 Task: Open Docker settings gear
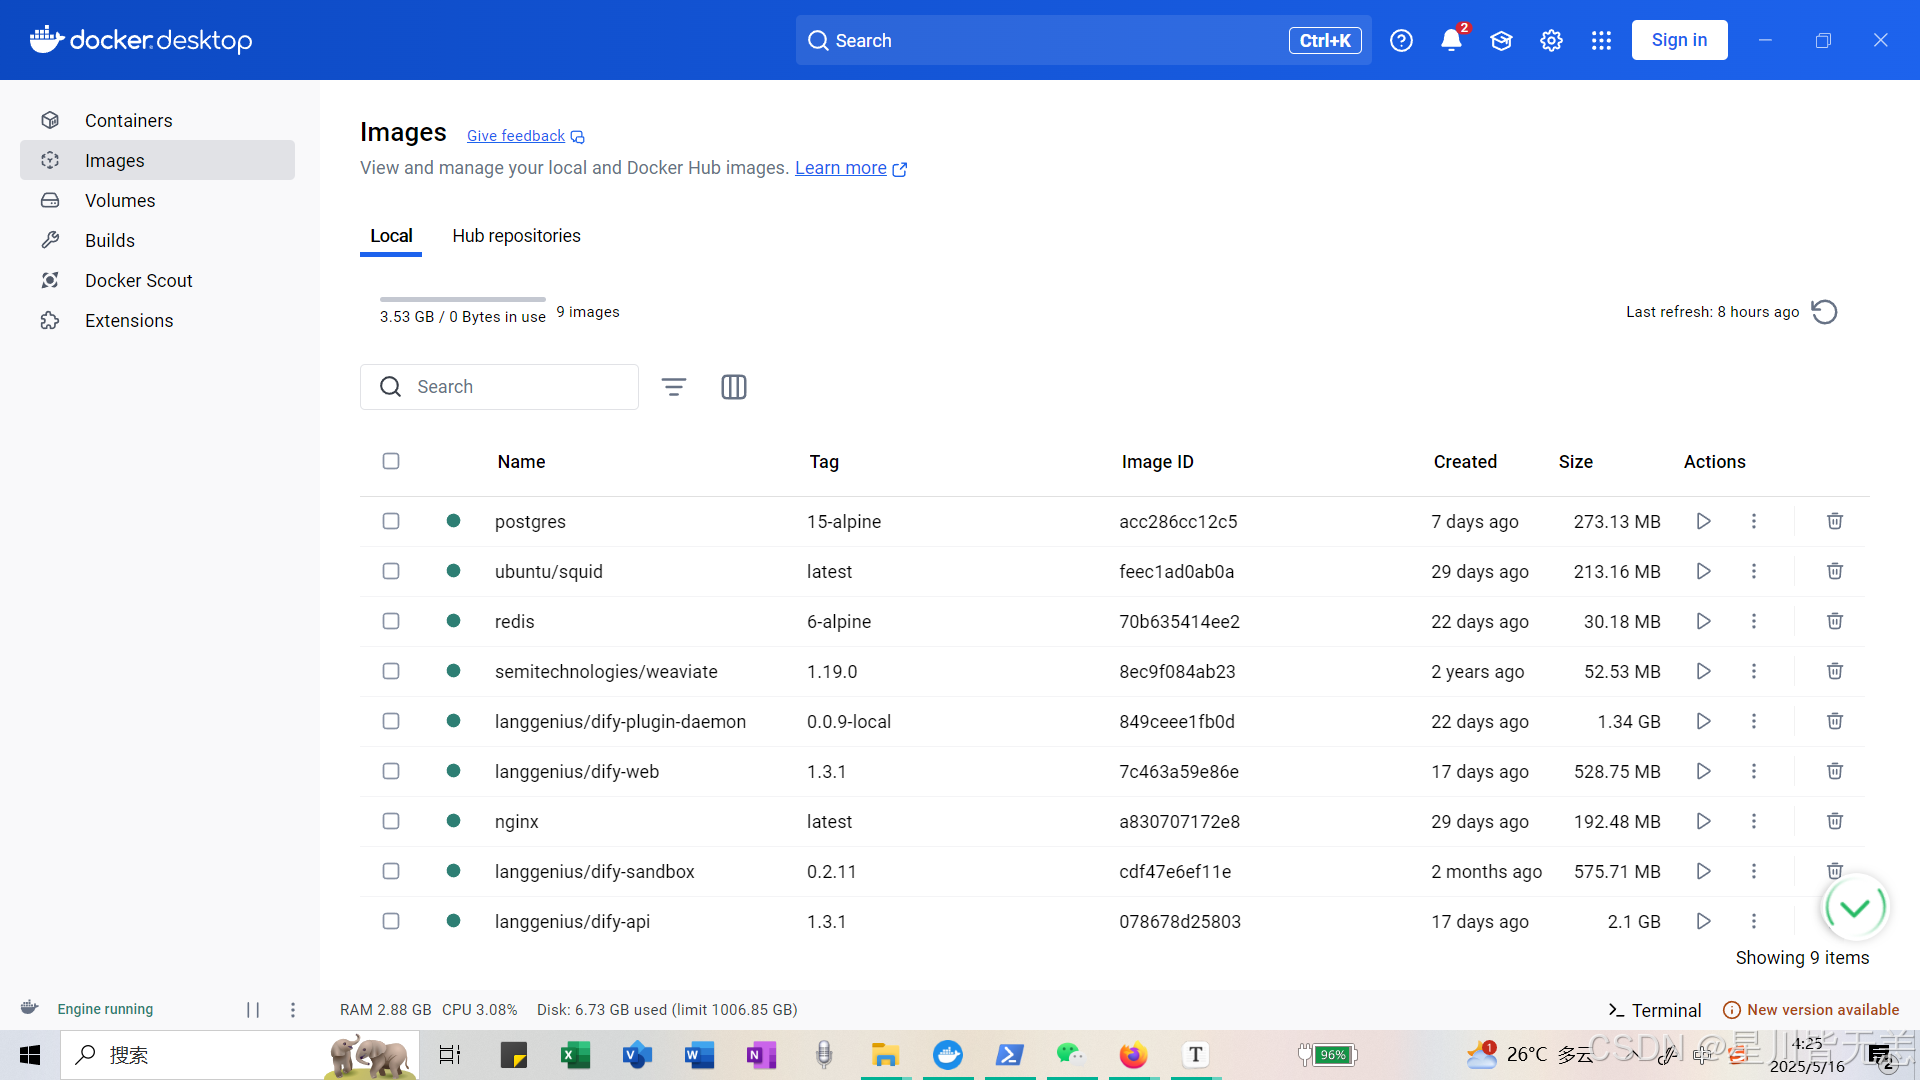[x=1551, y=40]
